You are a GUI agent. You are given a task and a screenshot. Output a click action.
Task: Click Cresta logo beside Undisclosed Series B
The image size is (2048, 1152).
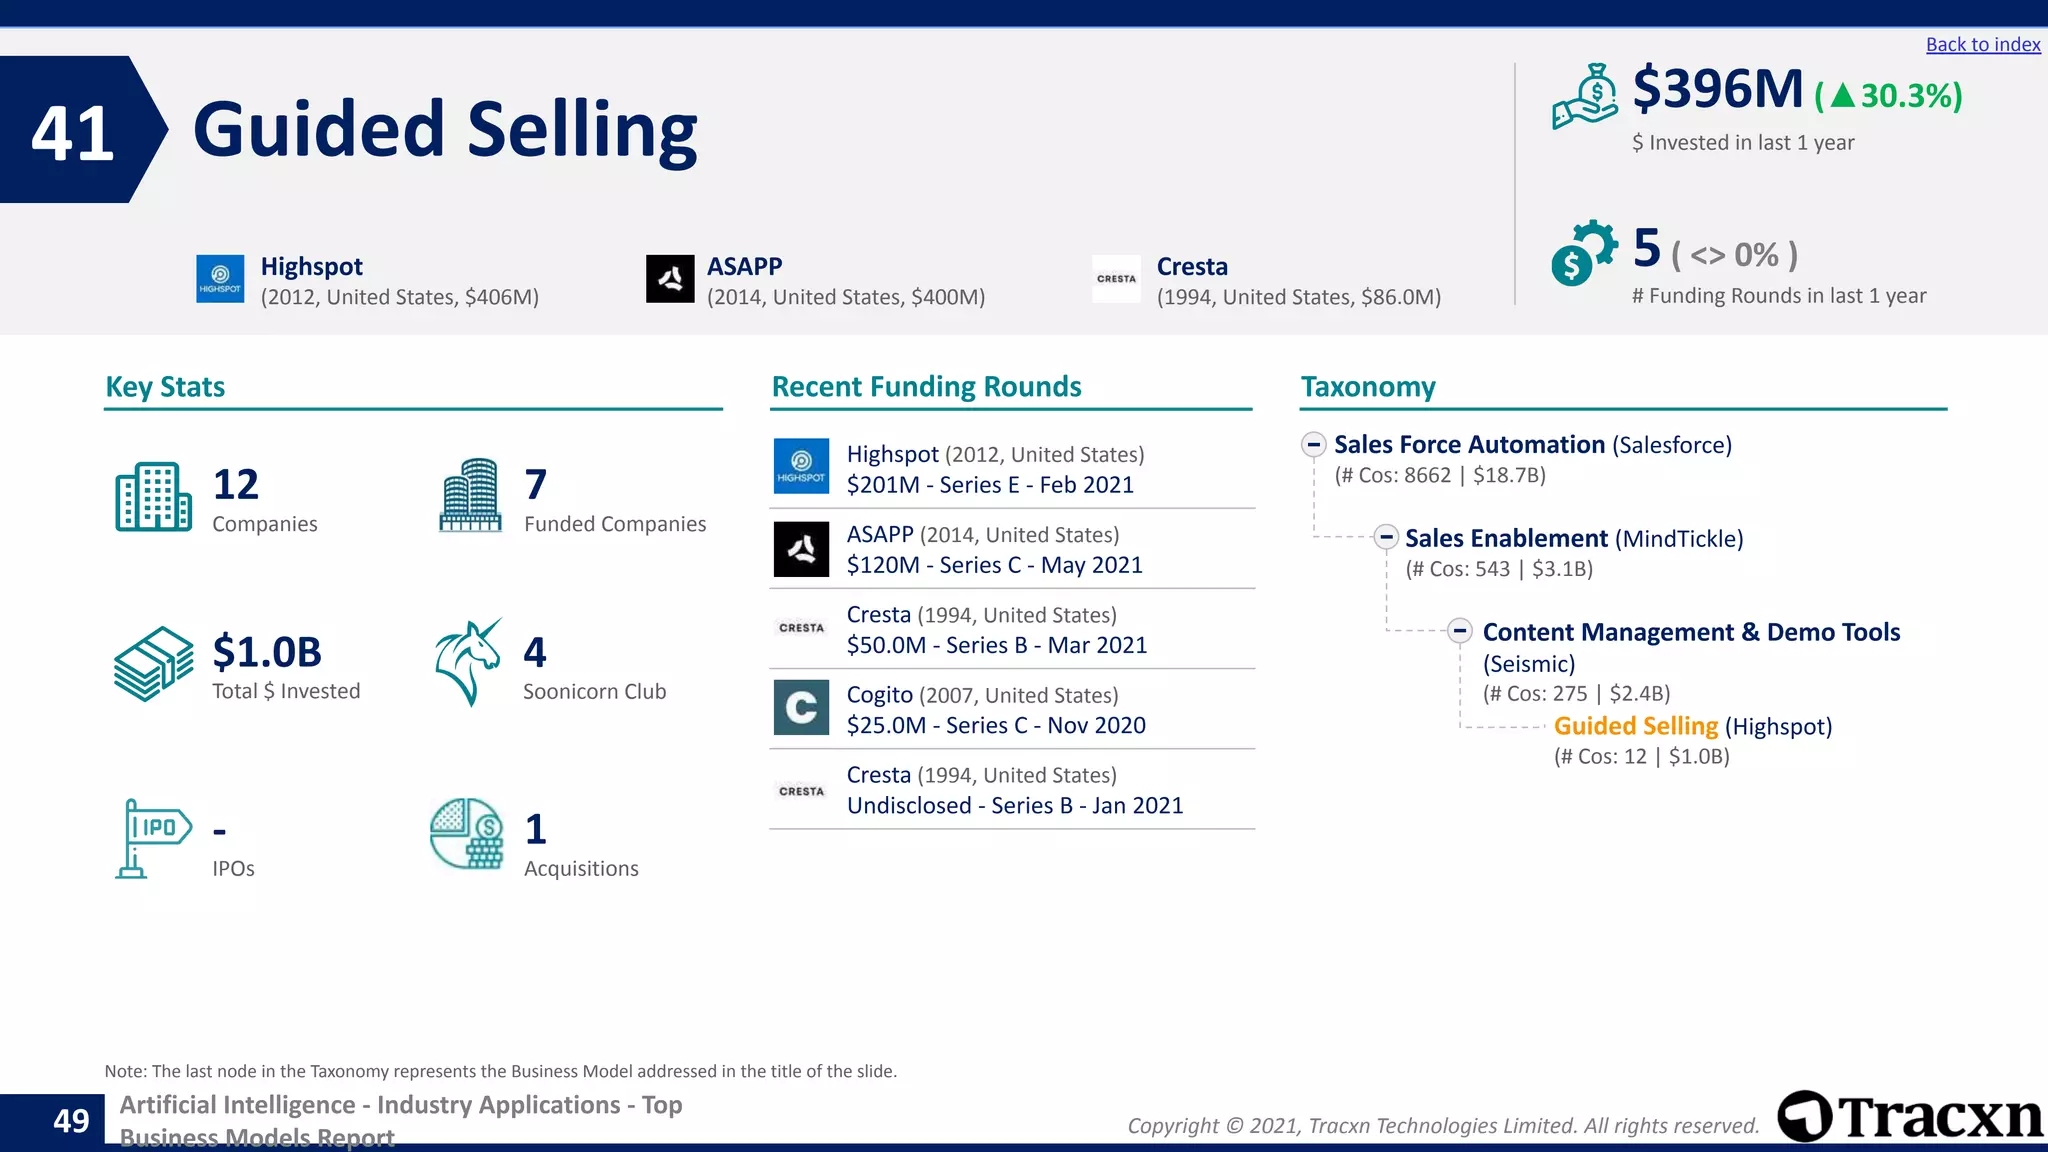pyautogui.click(x=801, y=791)
